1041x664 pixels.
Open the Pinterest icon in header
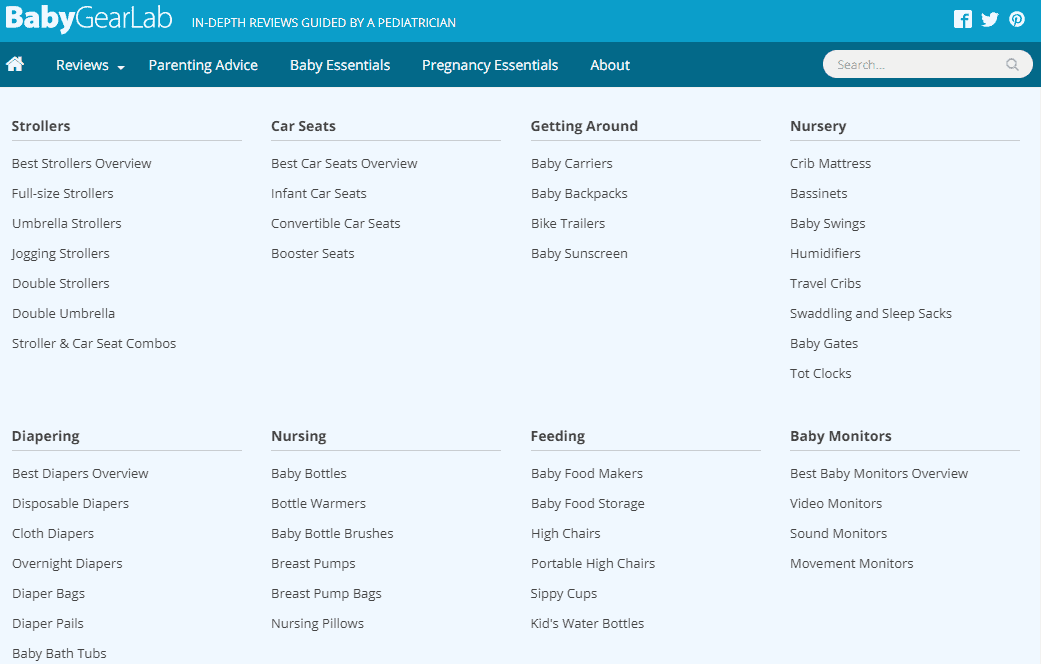1017,19
